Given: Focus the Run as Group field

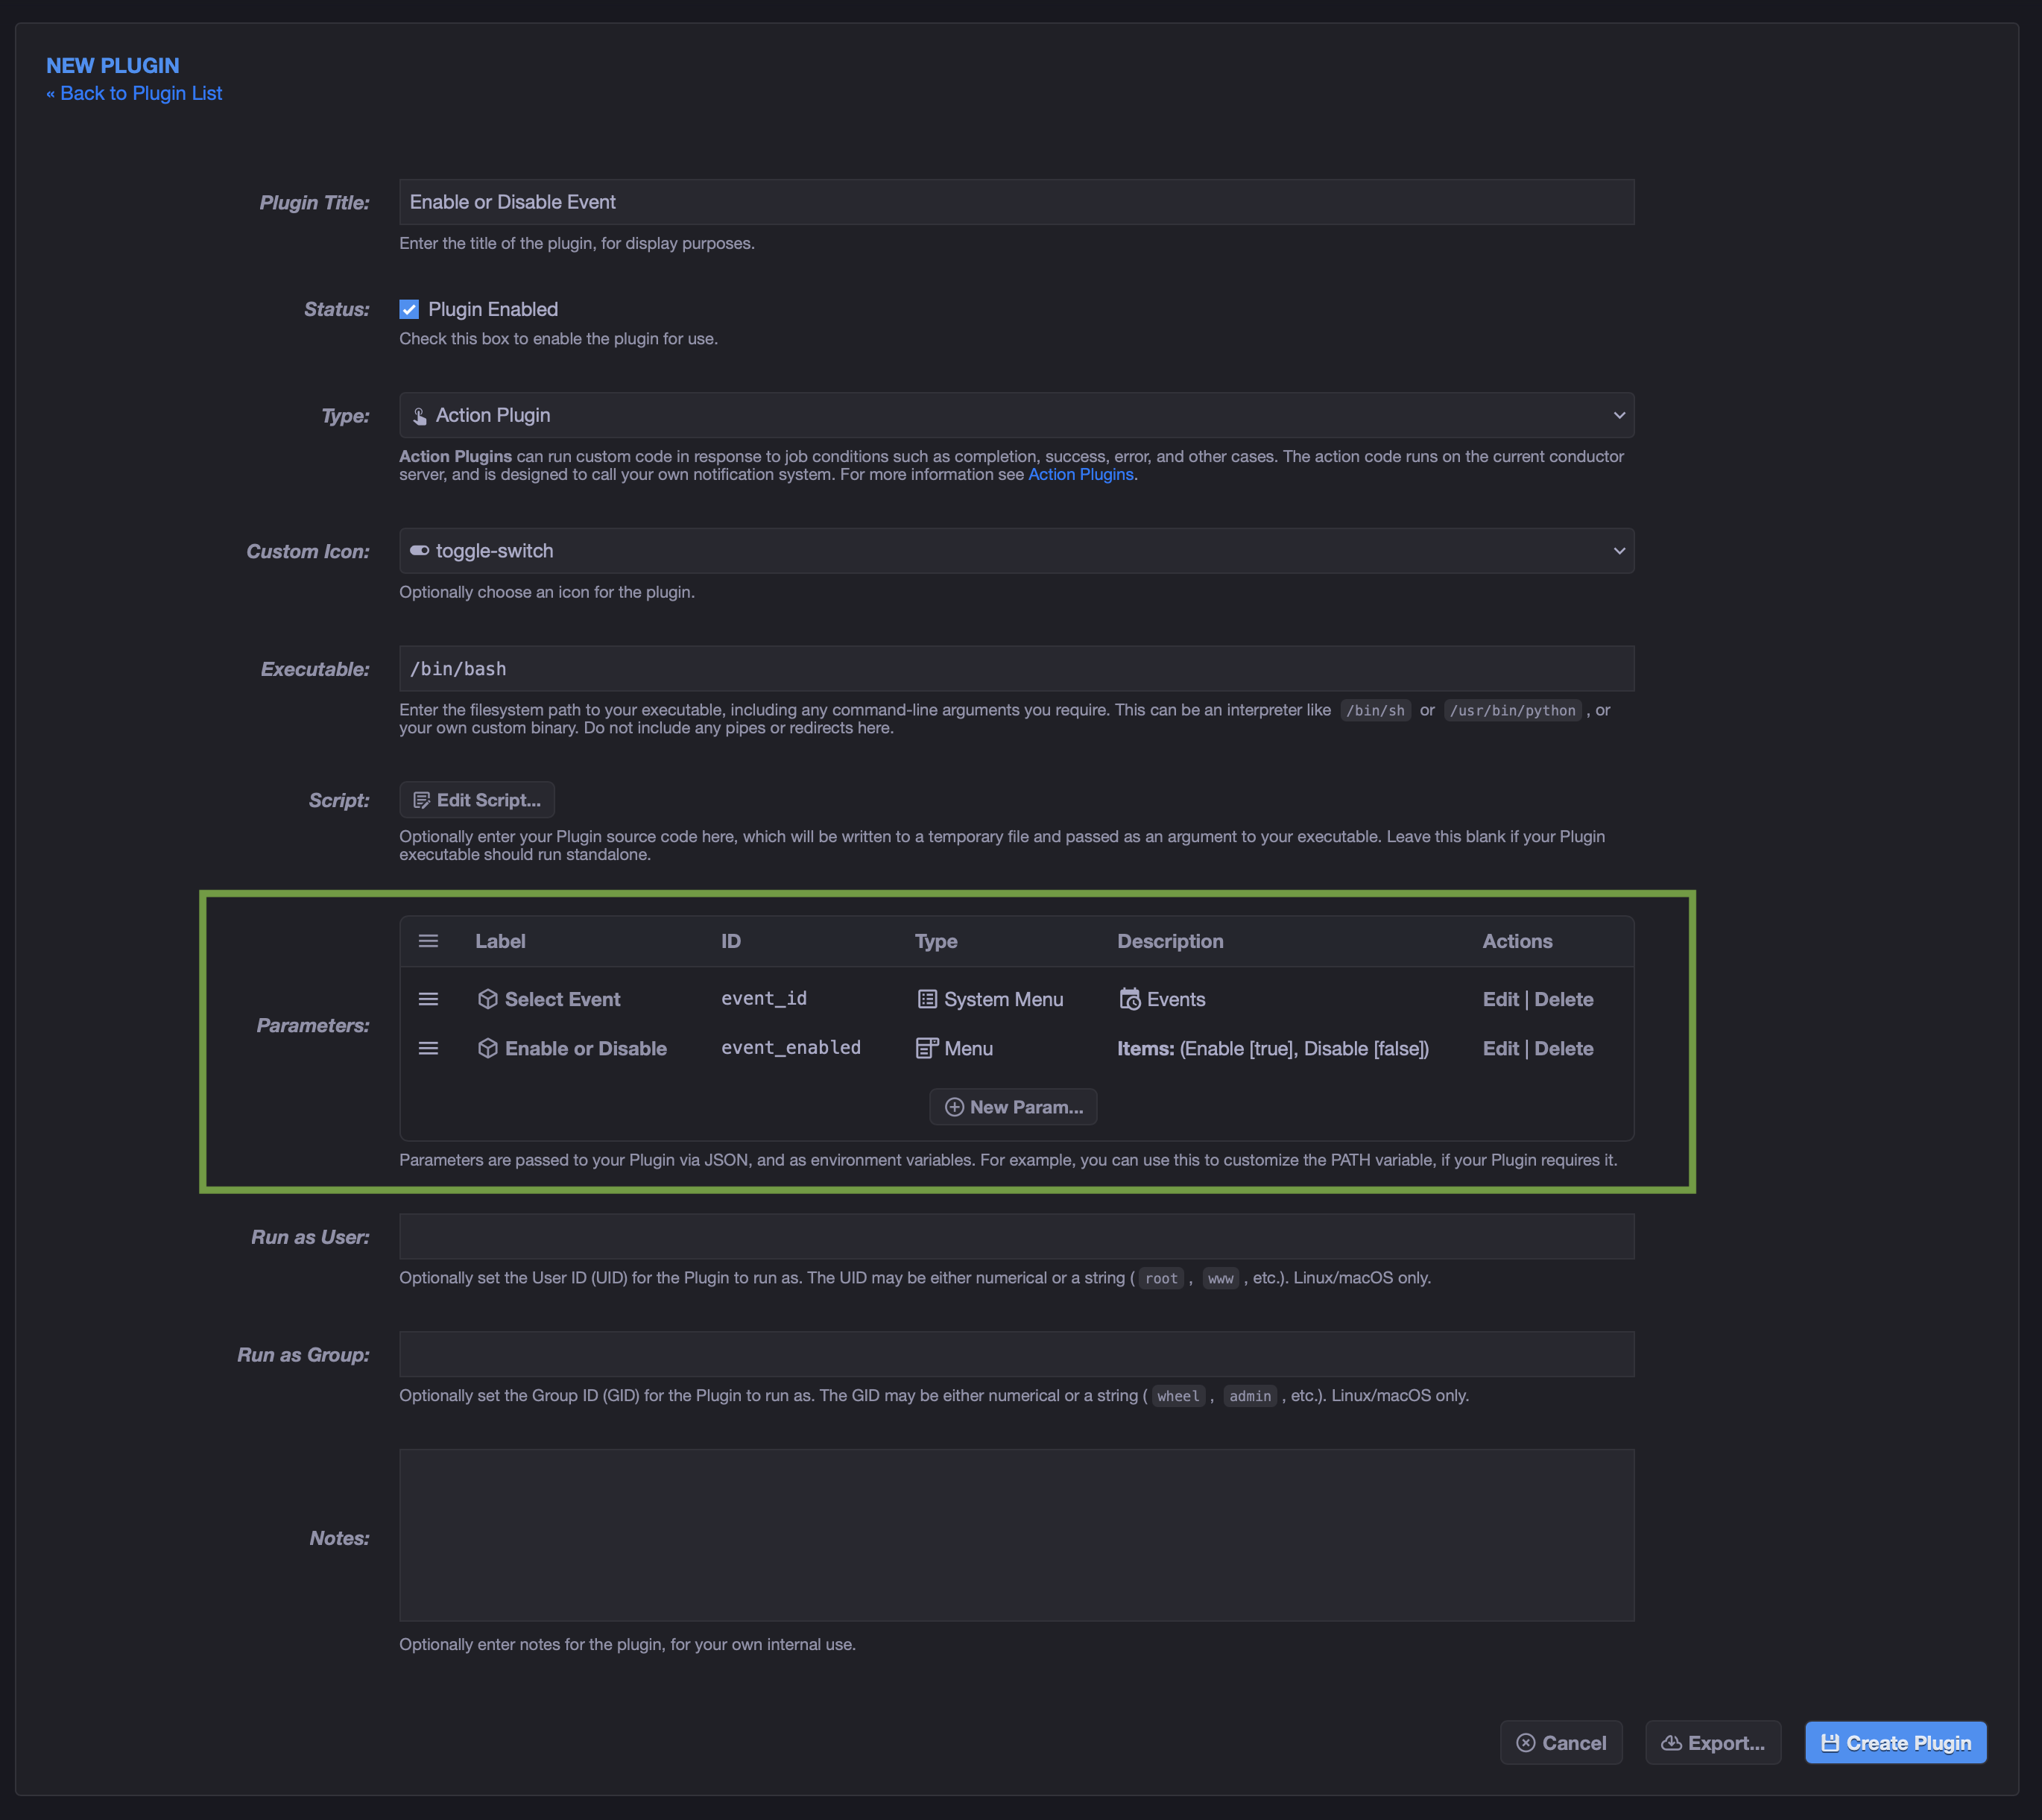Looking at the screenshot, I should click(1016, 1354).
